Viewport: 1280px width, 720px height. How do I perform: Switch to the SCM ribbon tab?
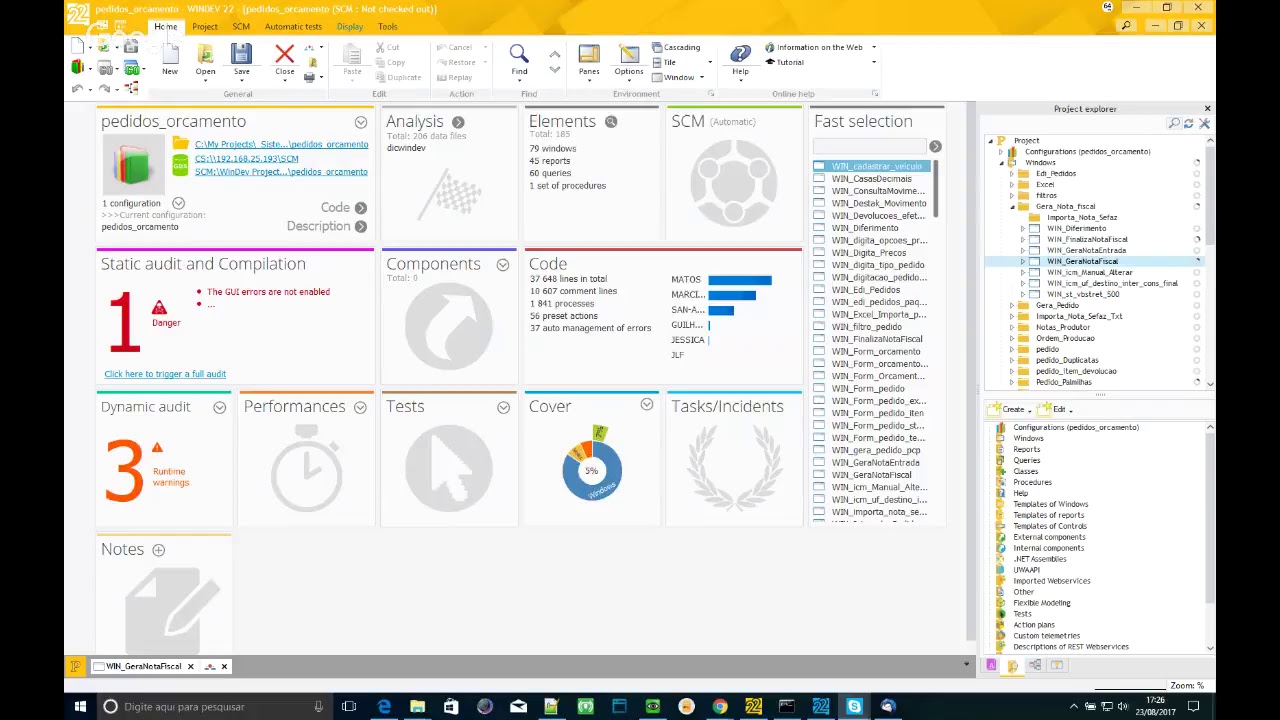click(241, 27)
